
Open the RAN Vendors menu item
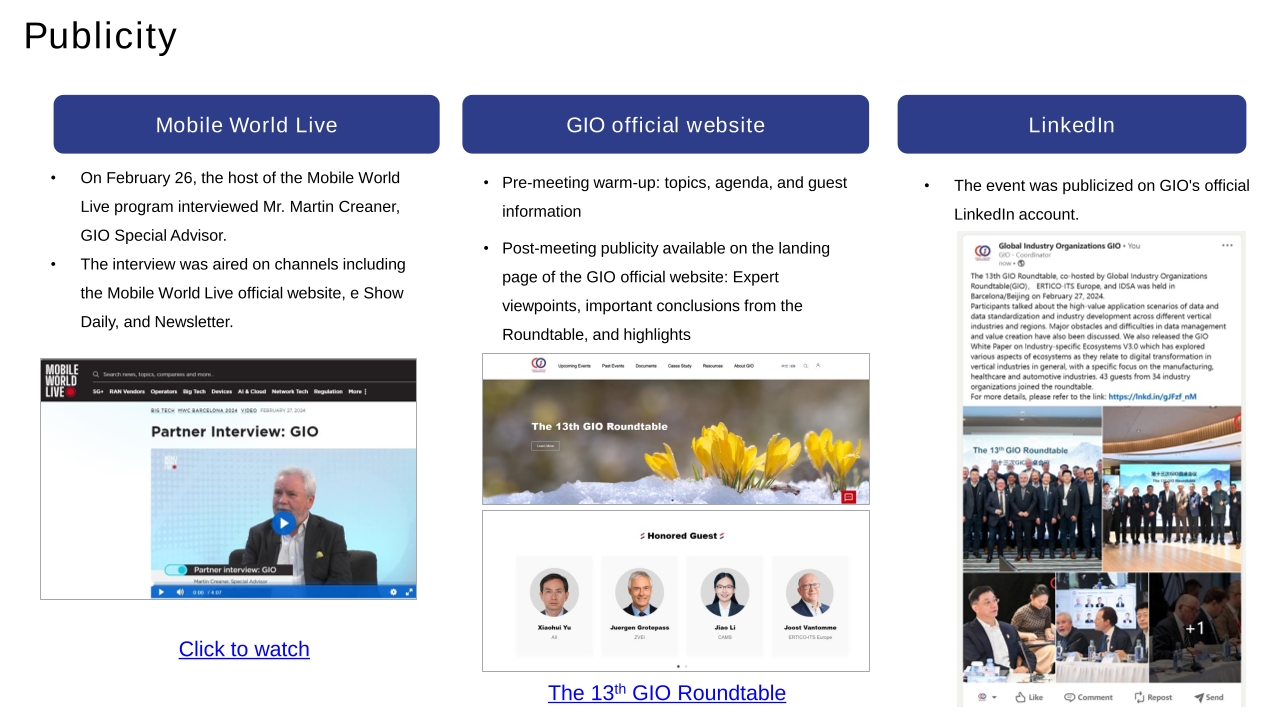click(127, 392)
